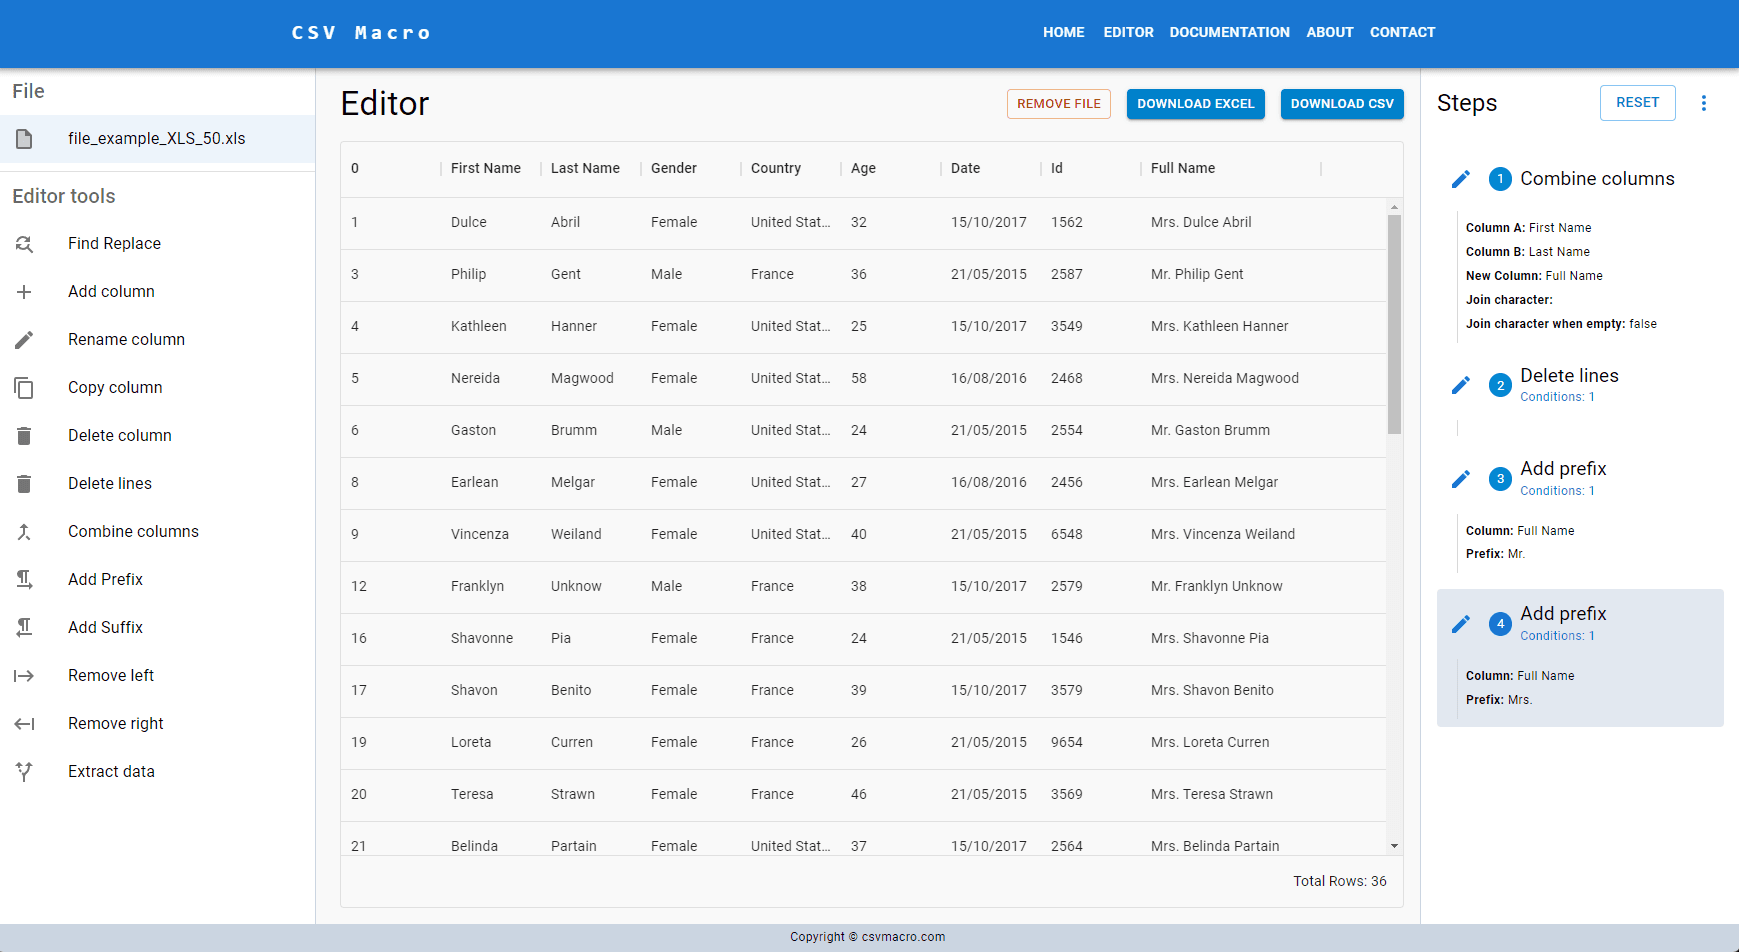Click the REMOVE FILE button
This screenshot has width=1739, height=952.
1059,104
